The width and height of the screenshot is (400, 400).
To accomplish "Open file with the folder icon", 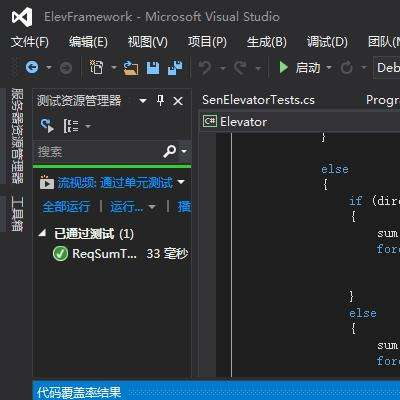I will (131, 68).
